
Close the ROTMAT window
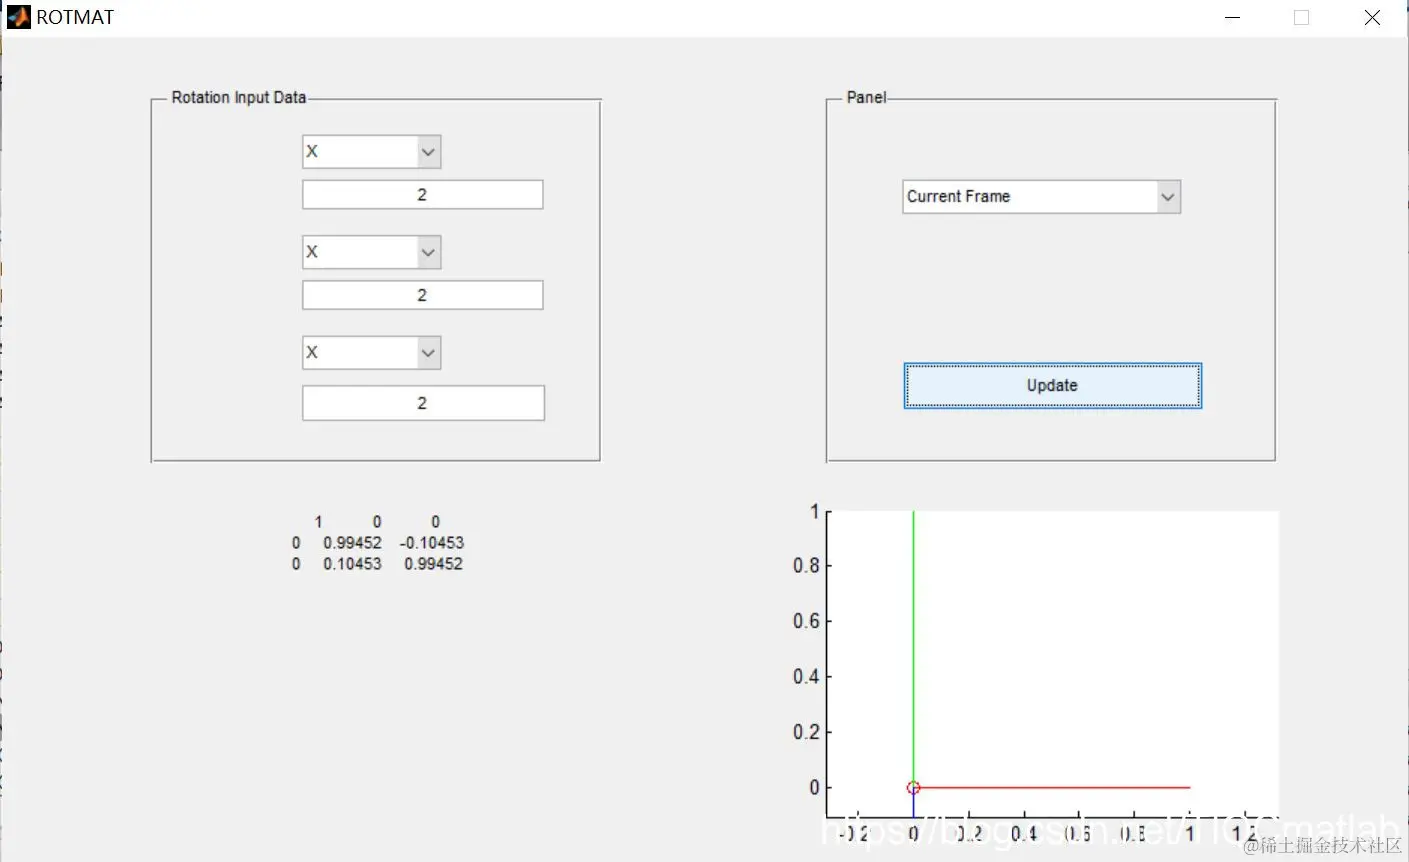pyautogui.click(x=1372, y=17)
